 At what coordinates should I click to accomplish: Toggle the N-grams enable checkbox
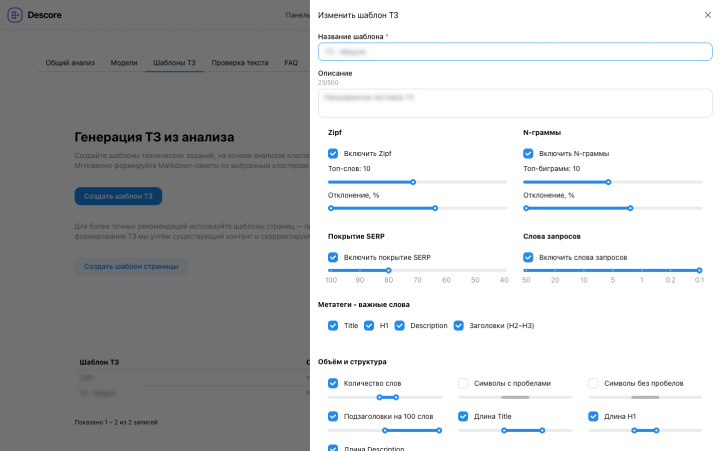tap(528, 153)
